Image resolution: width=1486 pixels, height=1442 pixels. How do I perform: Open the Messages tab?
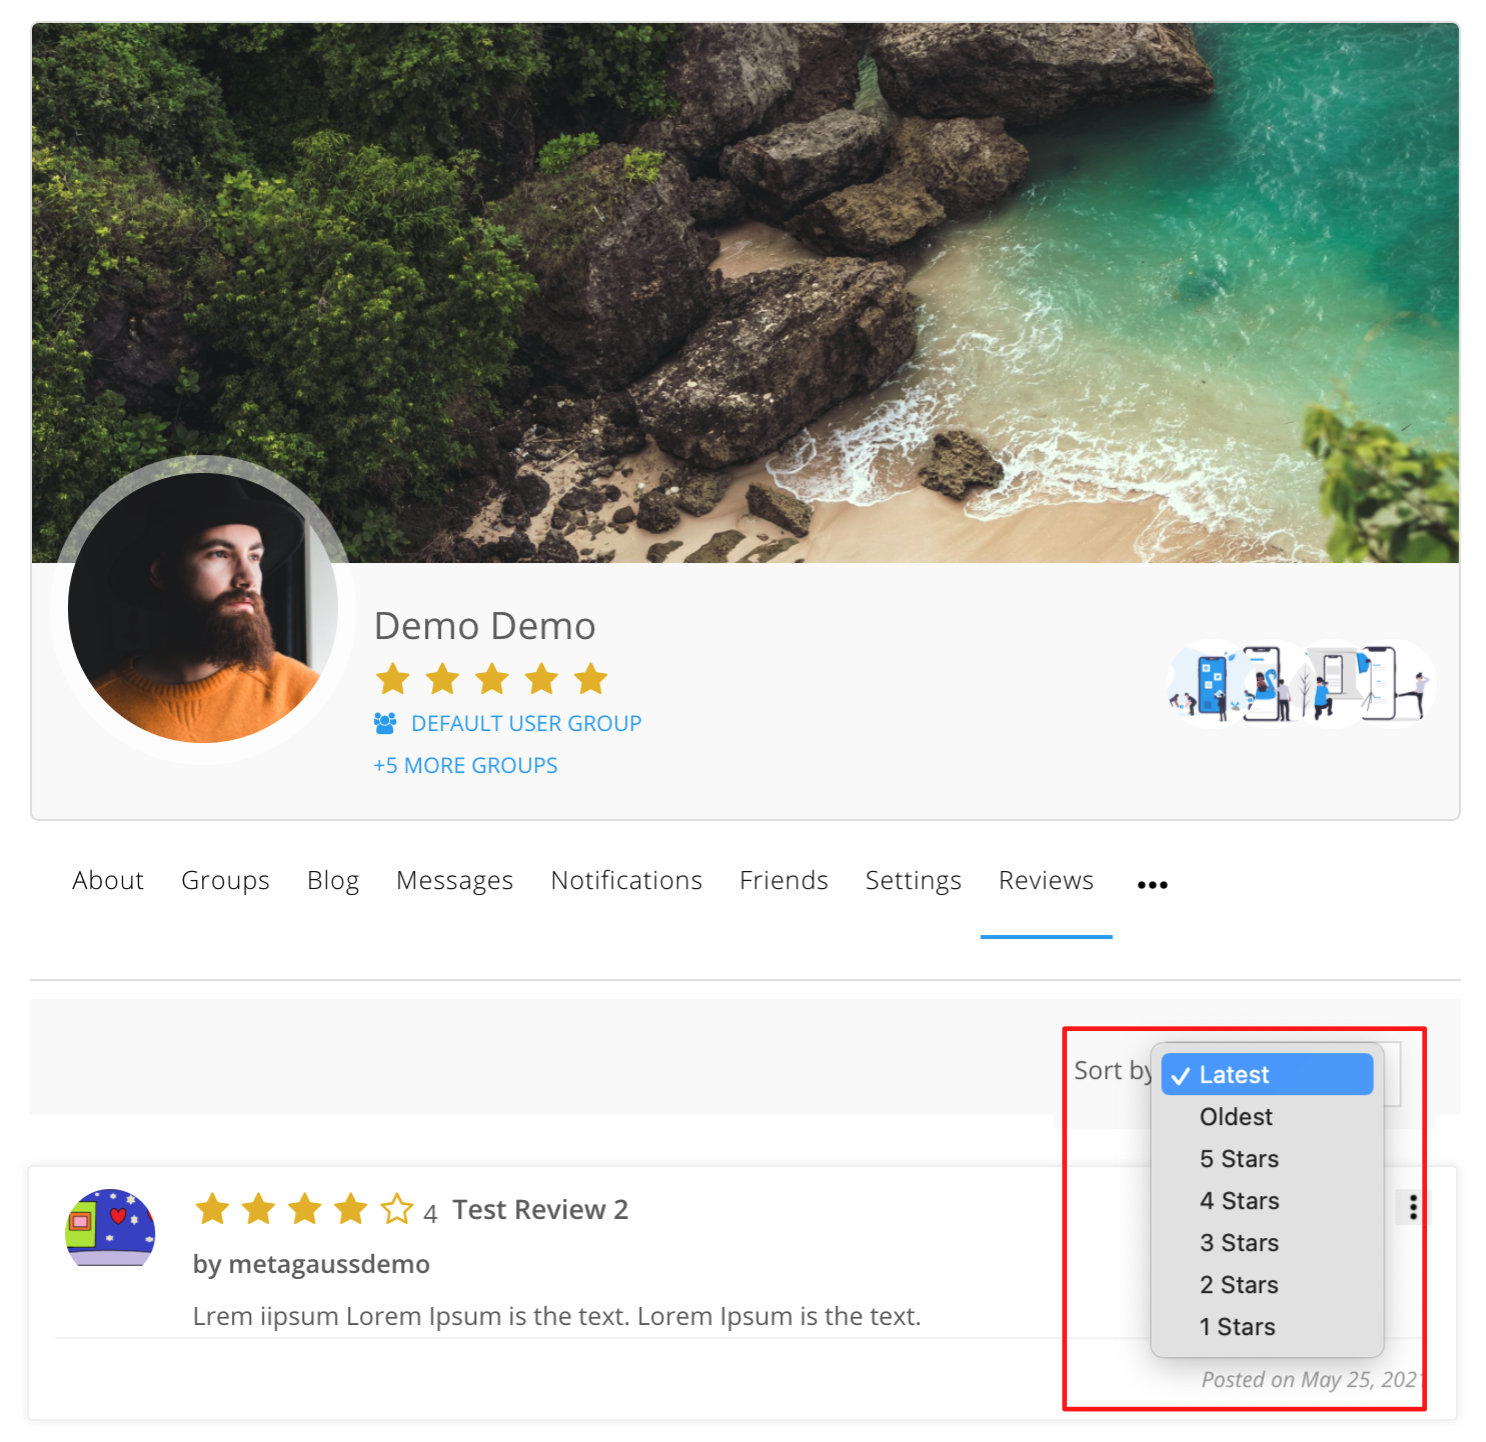454,880
